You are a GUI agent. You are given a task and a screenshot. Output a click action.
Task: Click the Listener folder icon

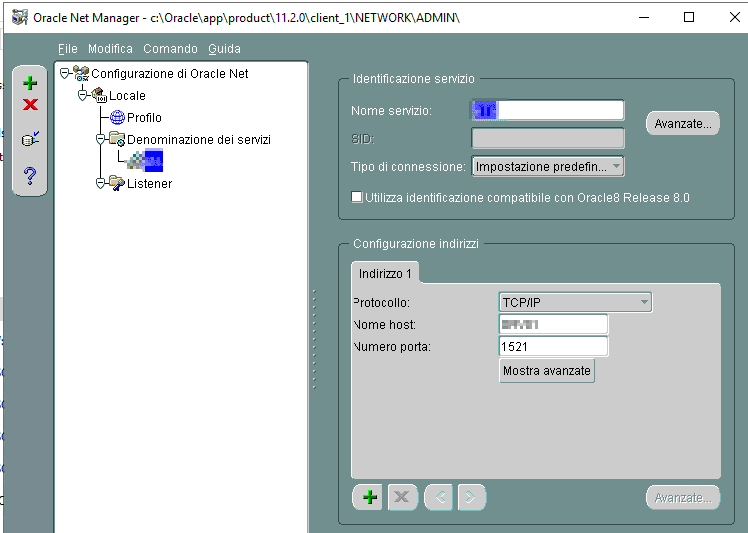coord(117,183)
